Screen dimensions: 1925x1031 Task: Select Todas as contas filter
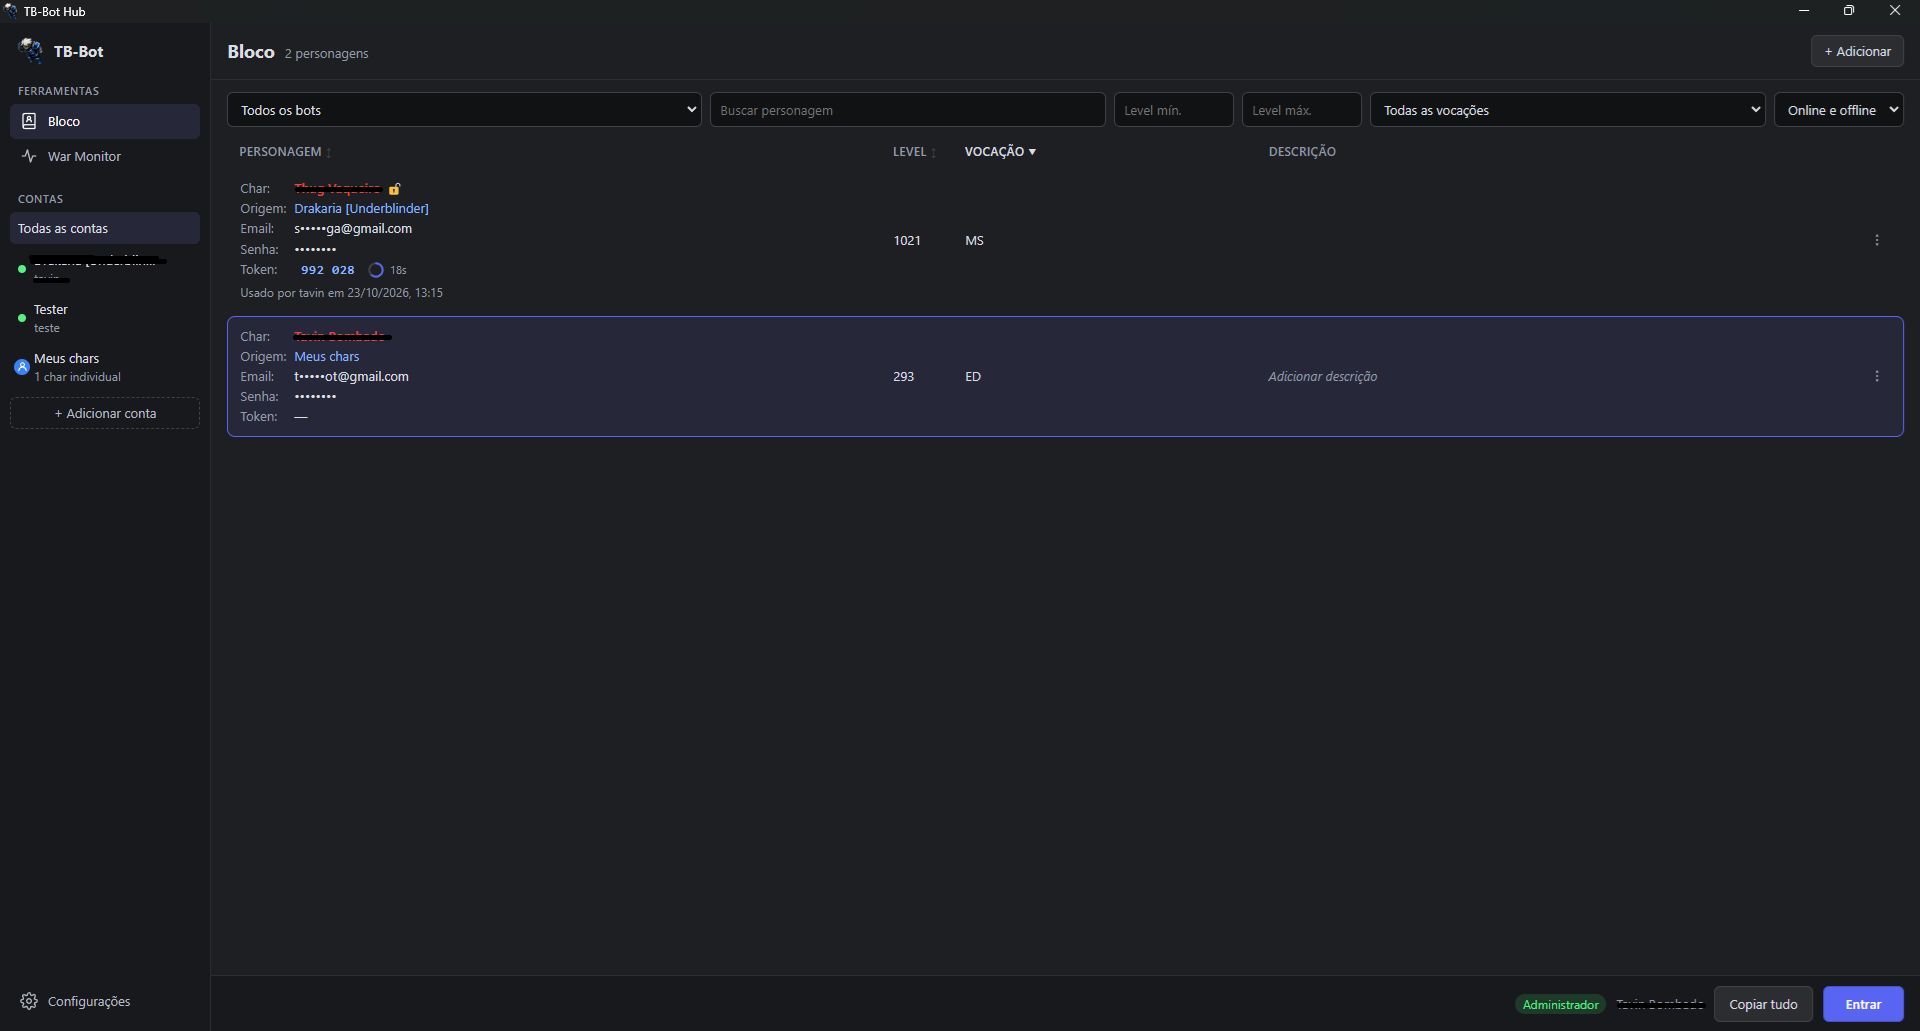click(104, 228)
